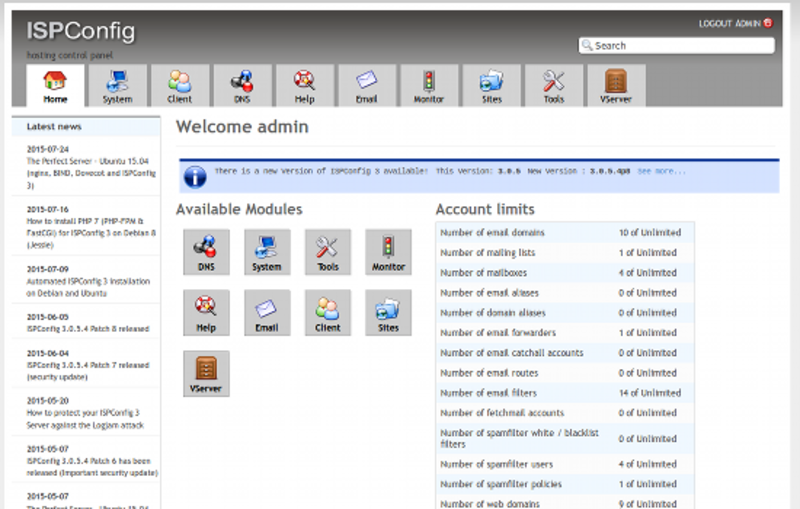Launch the System module under Available Modules

[267, 252]
